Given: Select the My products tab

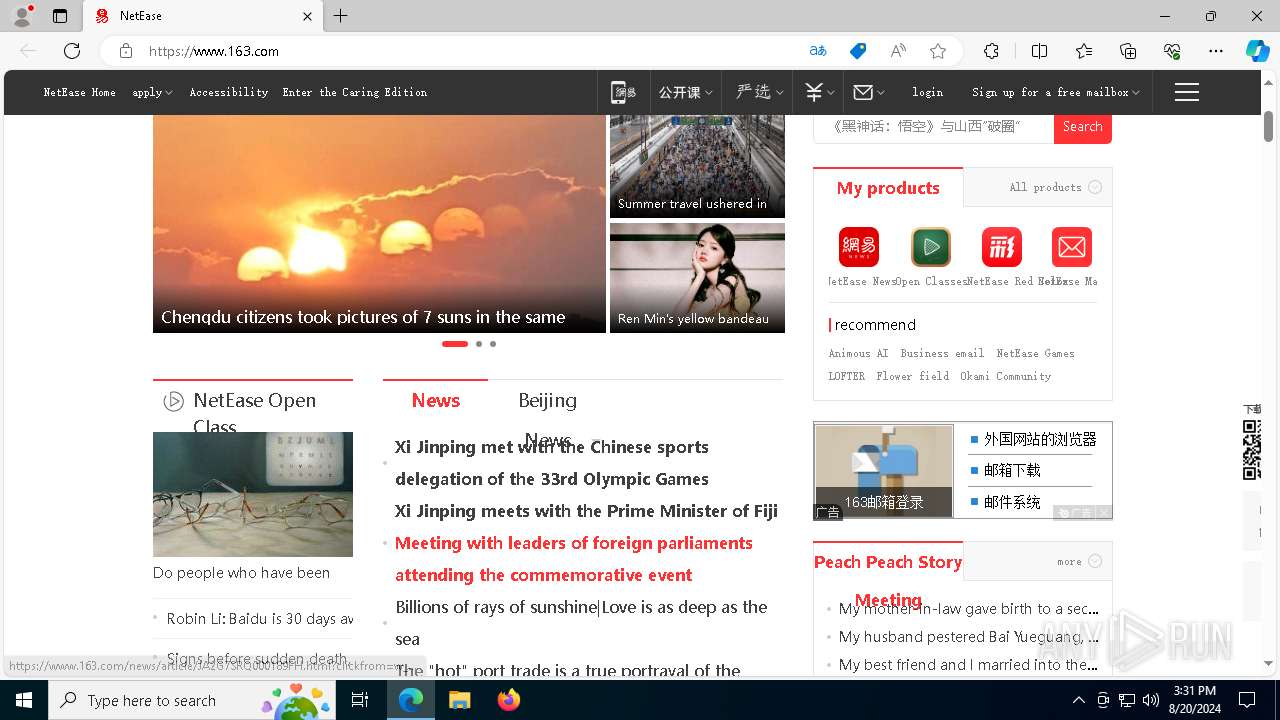Looking at the screenshot, I should pos(888,188).
